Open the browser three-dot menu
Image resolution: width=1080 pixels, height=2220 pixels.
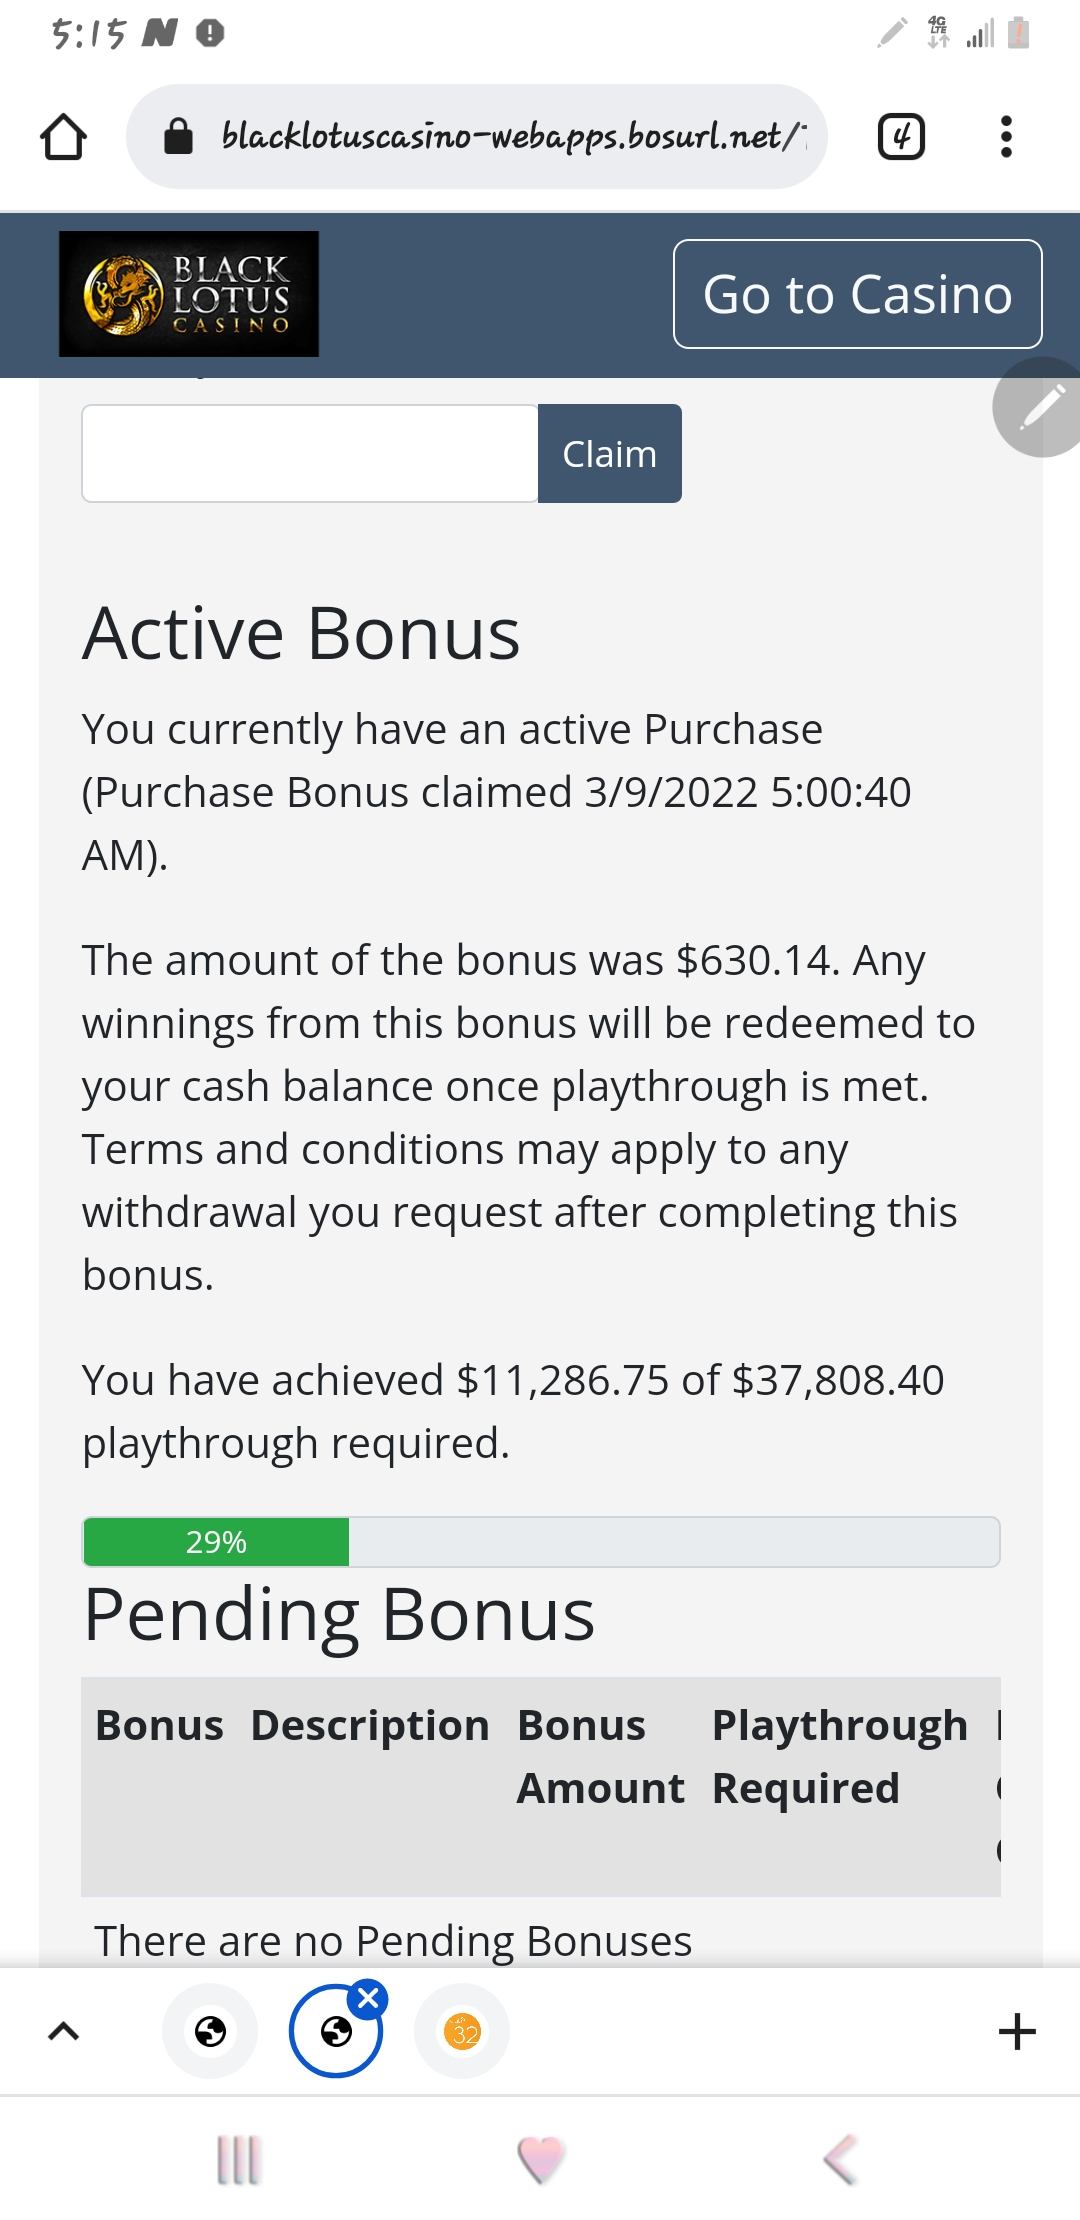tap(1006, 137)
